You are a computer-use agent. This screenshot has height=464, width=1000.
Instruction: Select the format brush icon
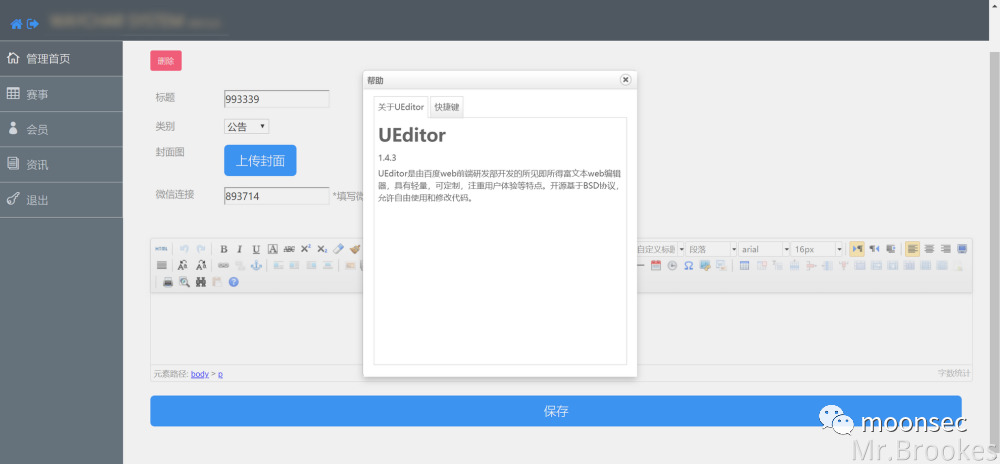355,249
